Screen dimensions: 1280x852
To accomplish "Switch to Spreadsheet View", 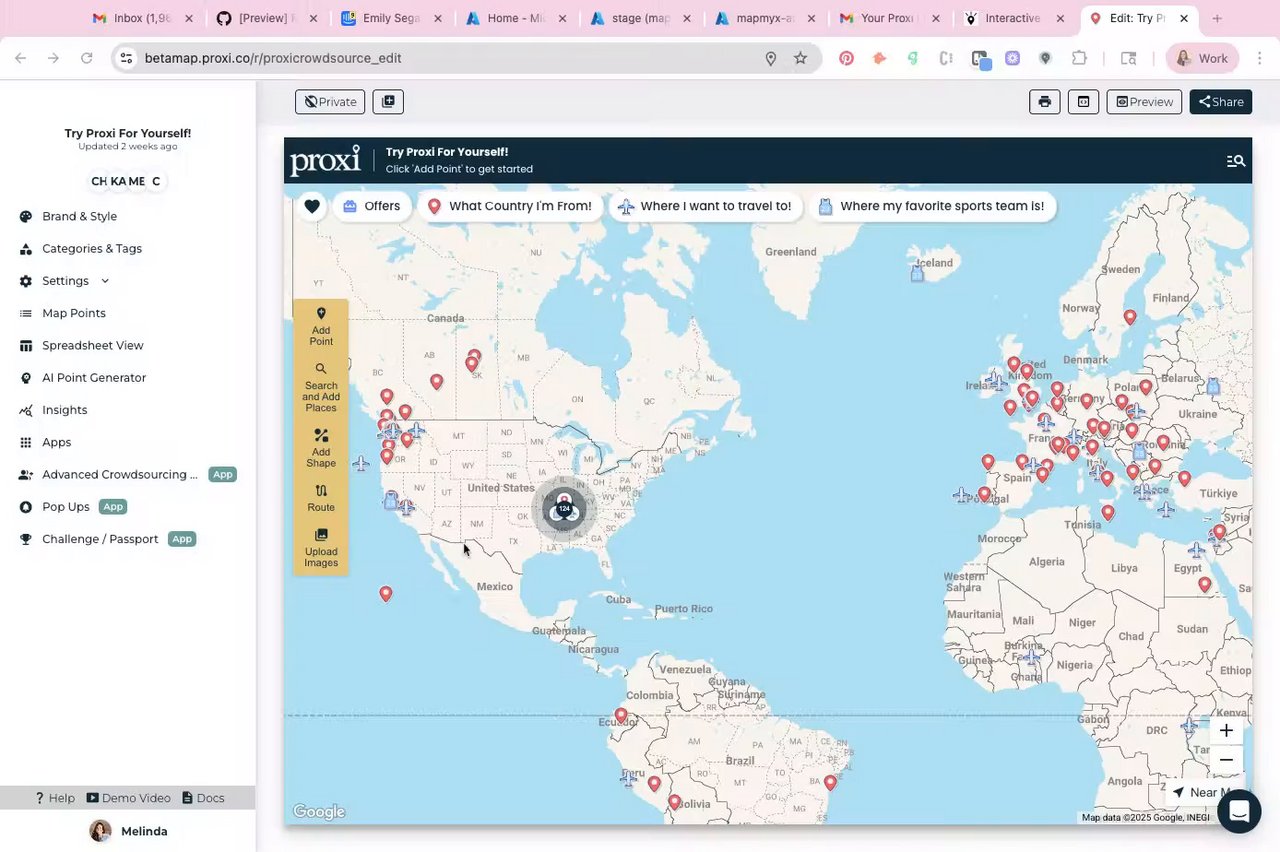I will point(93,345).
